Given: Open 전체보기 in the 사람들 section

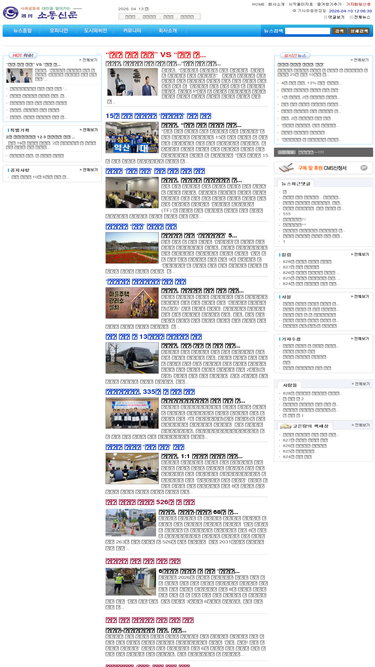Looking at the screenshot, I should [360, 384].
